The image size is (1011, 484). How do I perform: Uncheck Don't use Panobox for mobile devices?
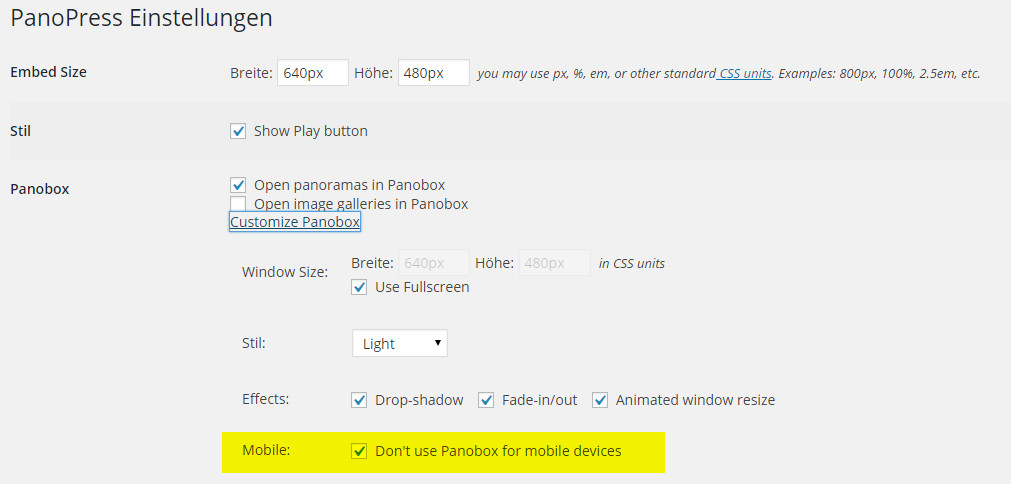click(359, 451)
